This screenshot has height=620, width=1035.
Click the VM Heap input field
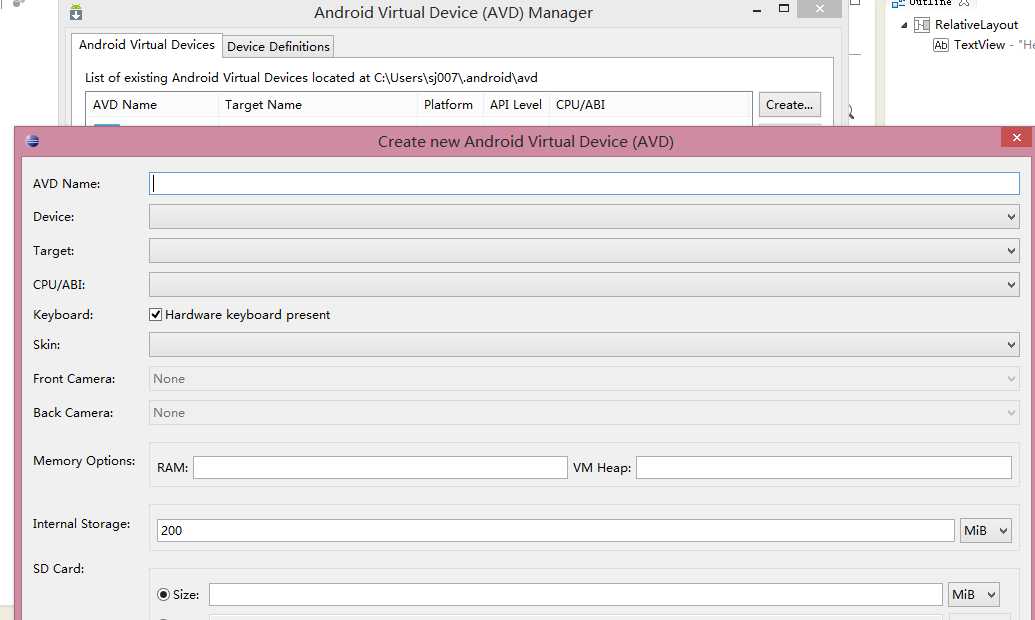(824, 467)
